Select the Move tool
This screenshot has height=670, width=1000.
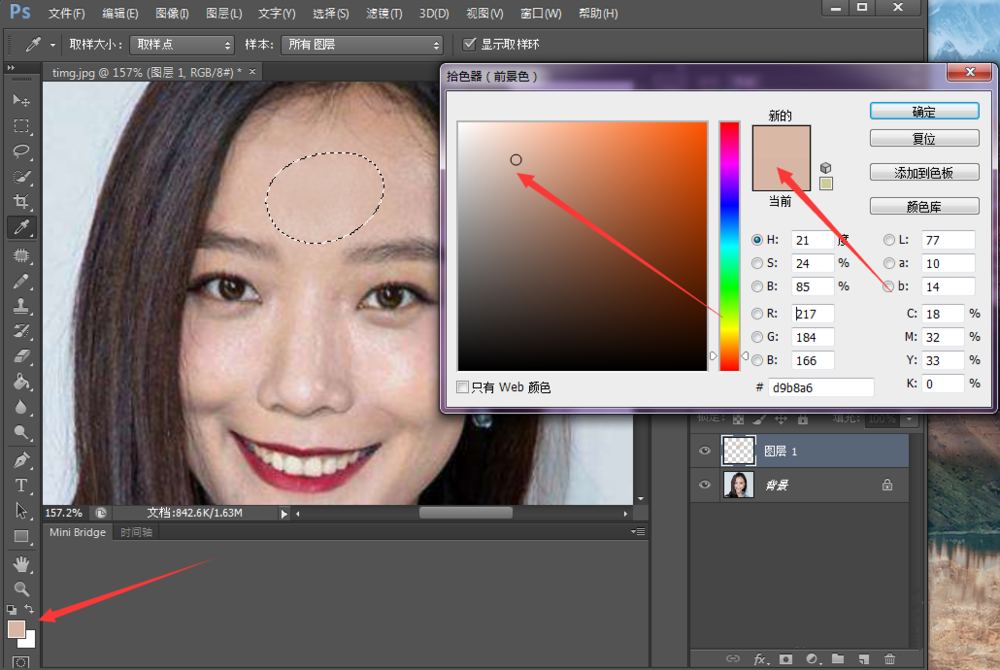pyautogui.click(x=21, y=100)
